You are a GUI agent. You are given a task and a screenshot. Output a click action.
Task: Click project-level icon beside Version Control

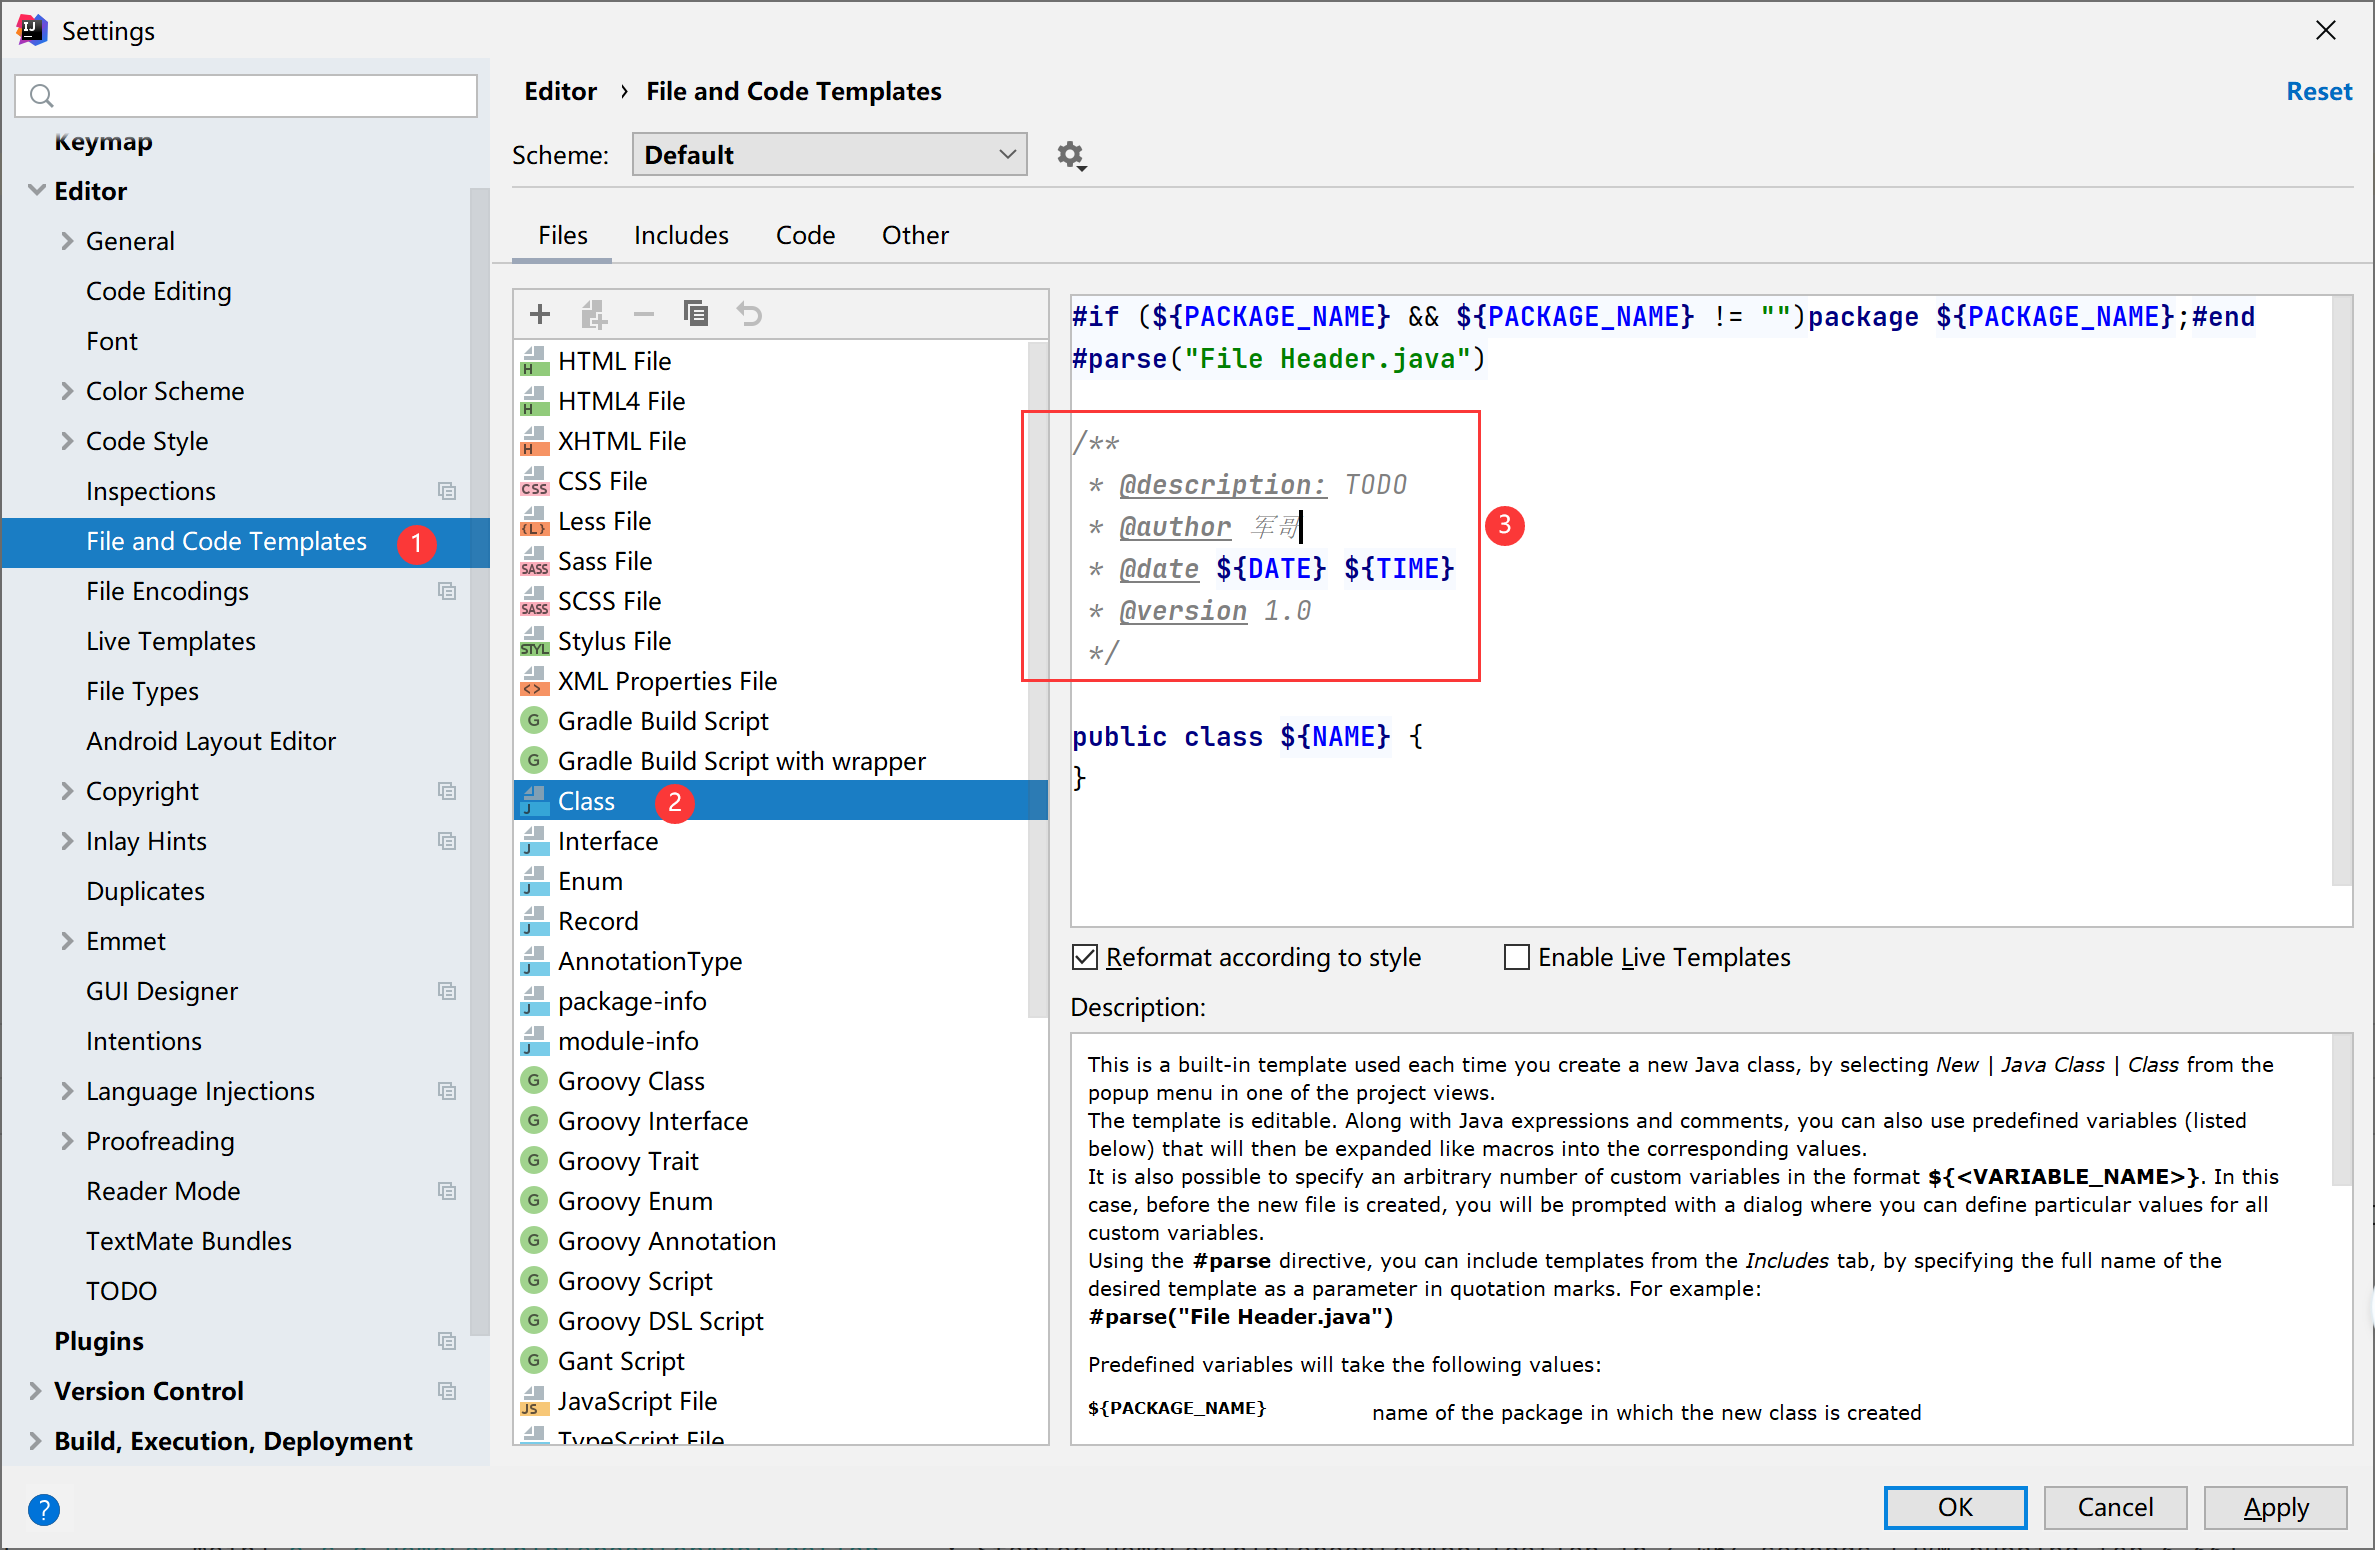click(x=447, y=1391)
